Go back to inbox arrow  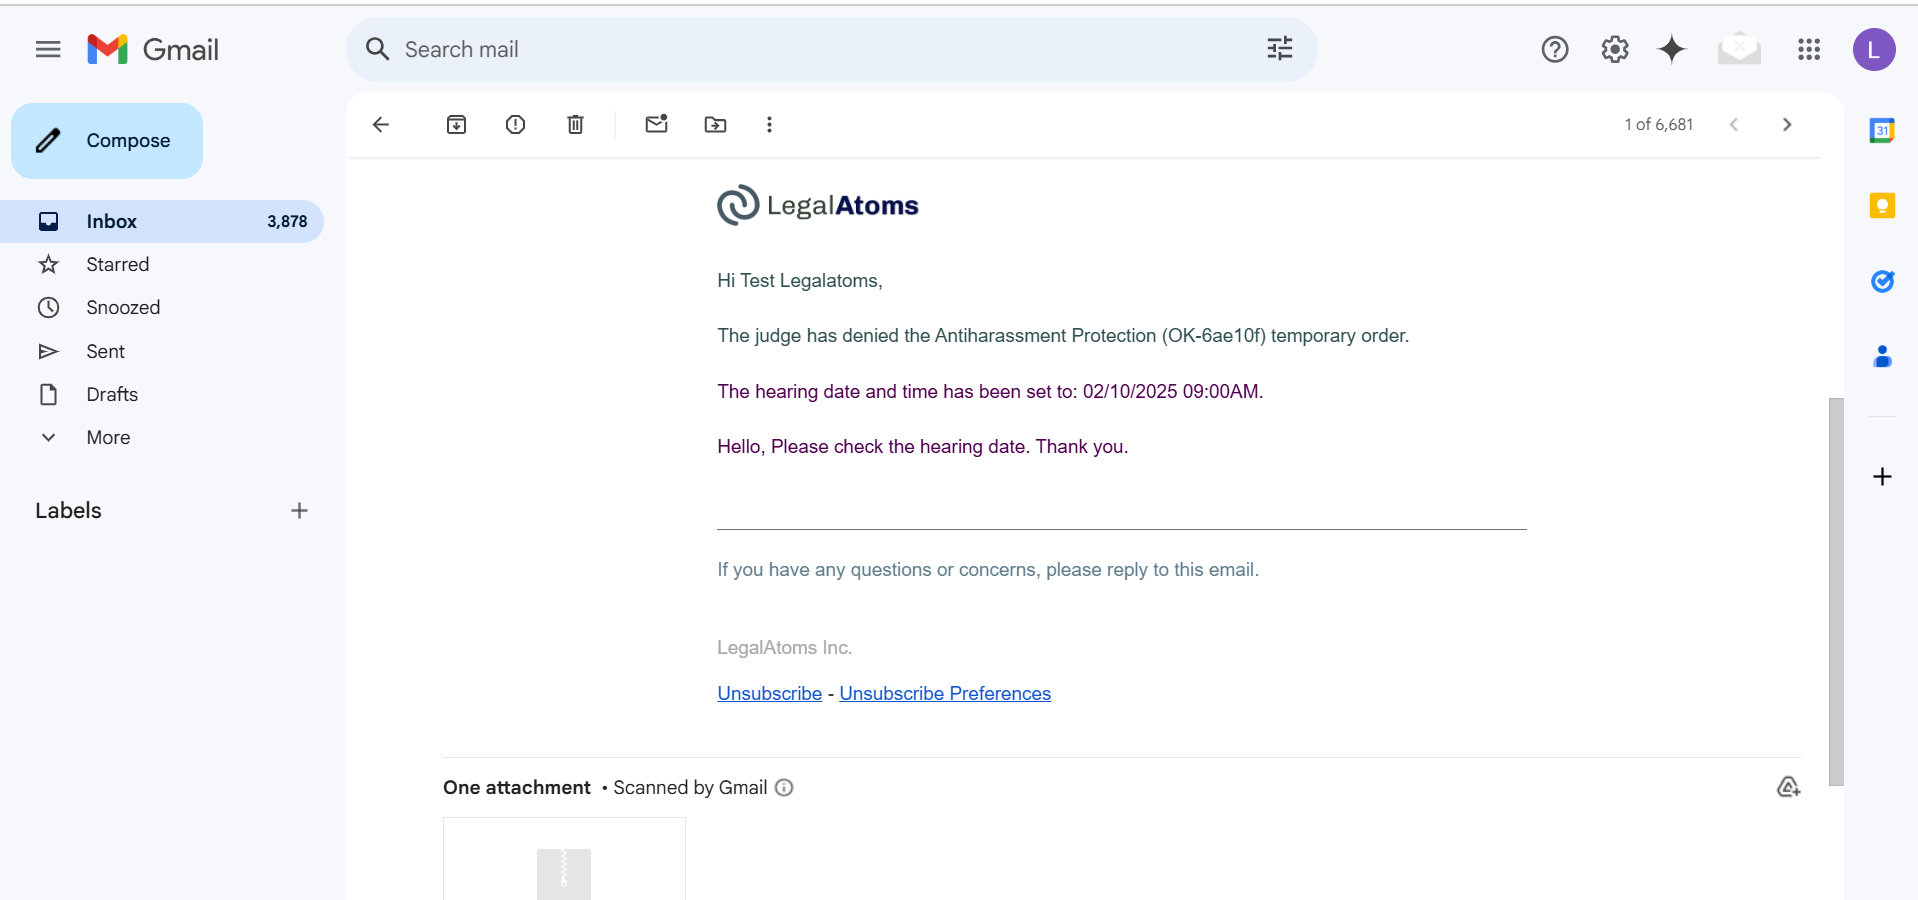pyautogui.click(x=381, y=124)
